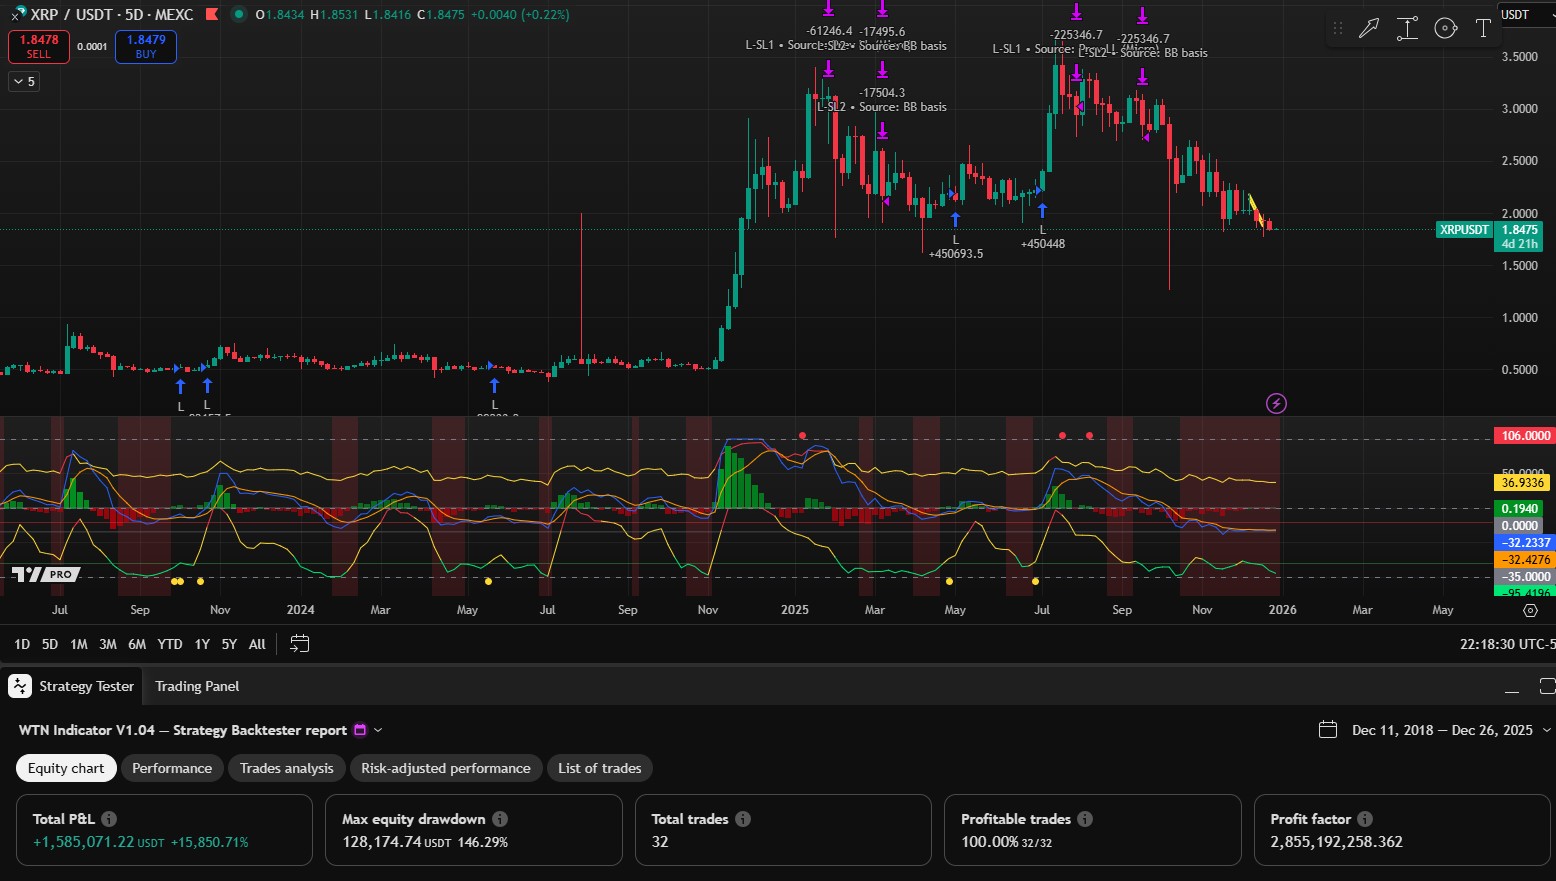Open the Strategy Backtester report dropdown

coord(377,730)
